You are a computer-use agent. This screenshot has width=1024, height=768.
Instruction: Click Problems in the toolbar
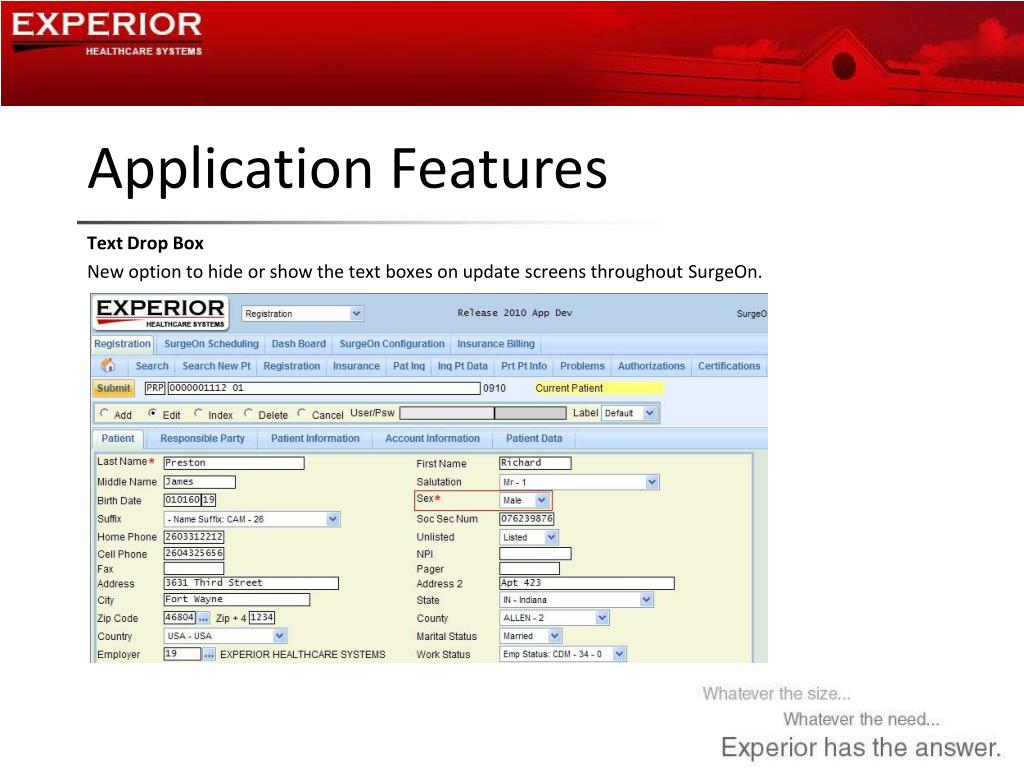point(583,366)
